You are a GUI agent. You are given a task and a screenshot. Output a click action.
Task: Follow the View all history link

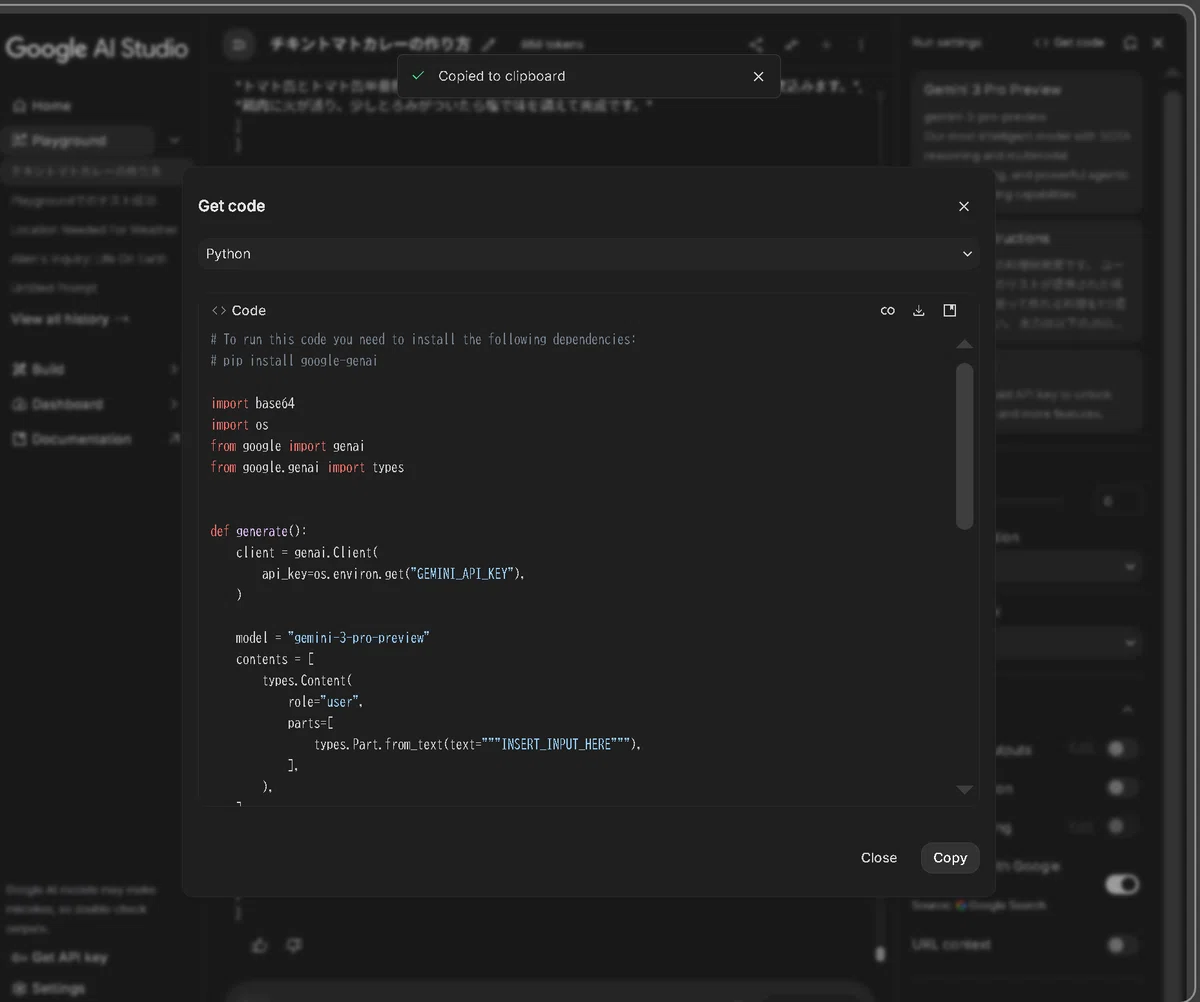[x=70, y=319]
